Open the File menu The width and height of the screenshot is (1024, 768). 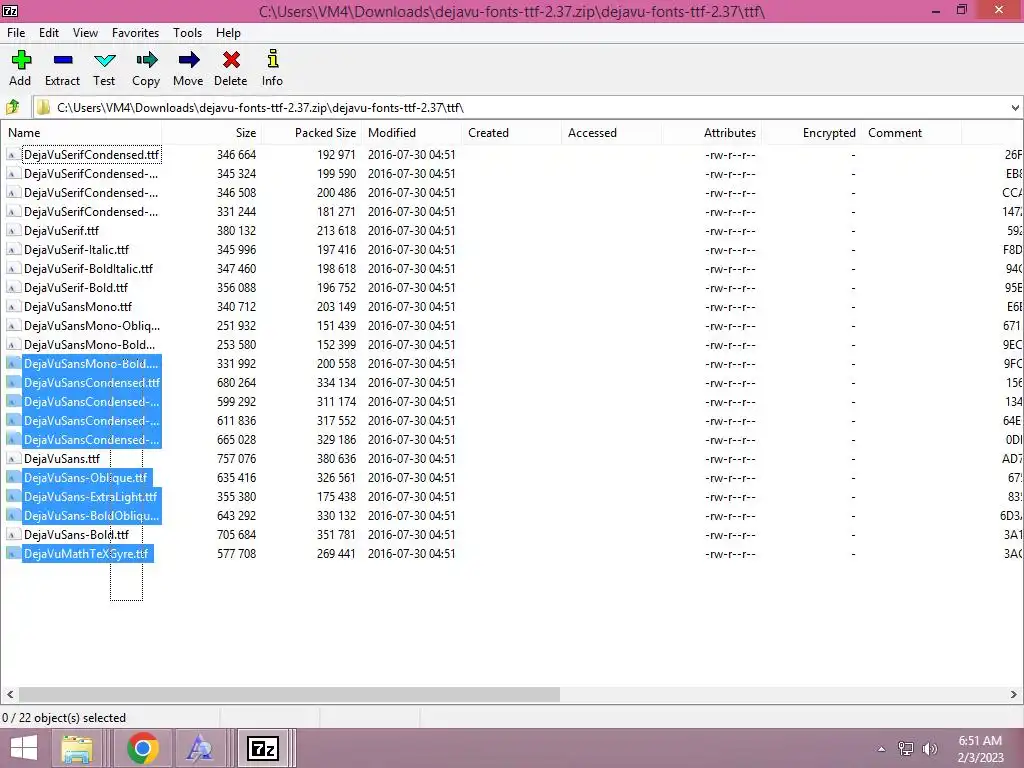coord(16,33)
